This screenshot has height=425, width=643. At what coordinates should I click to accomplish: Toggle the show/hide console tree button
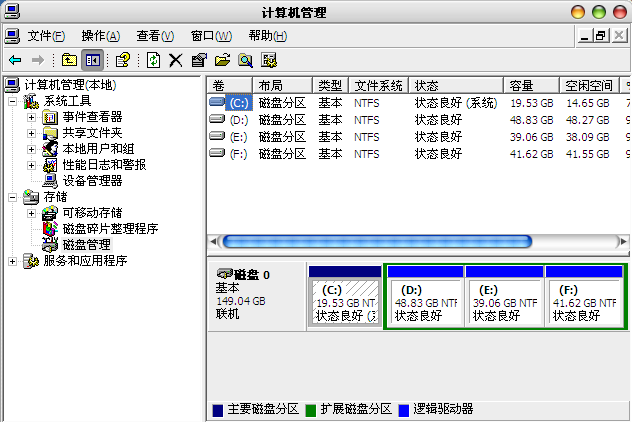(92, 60)
